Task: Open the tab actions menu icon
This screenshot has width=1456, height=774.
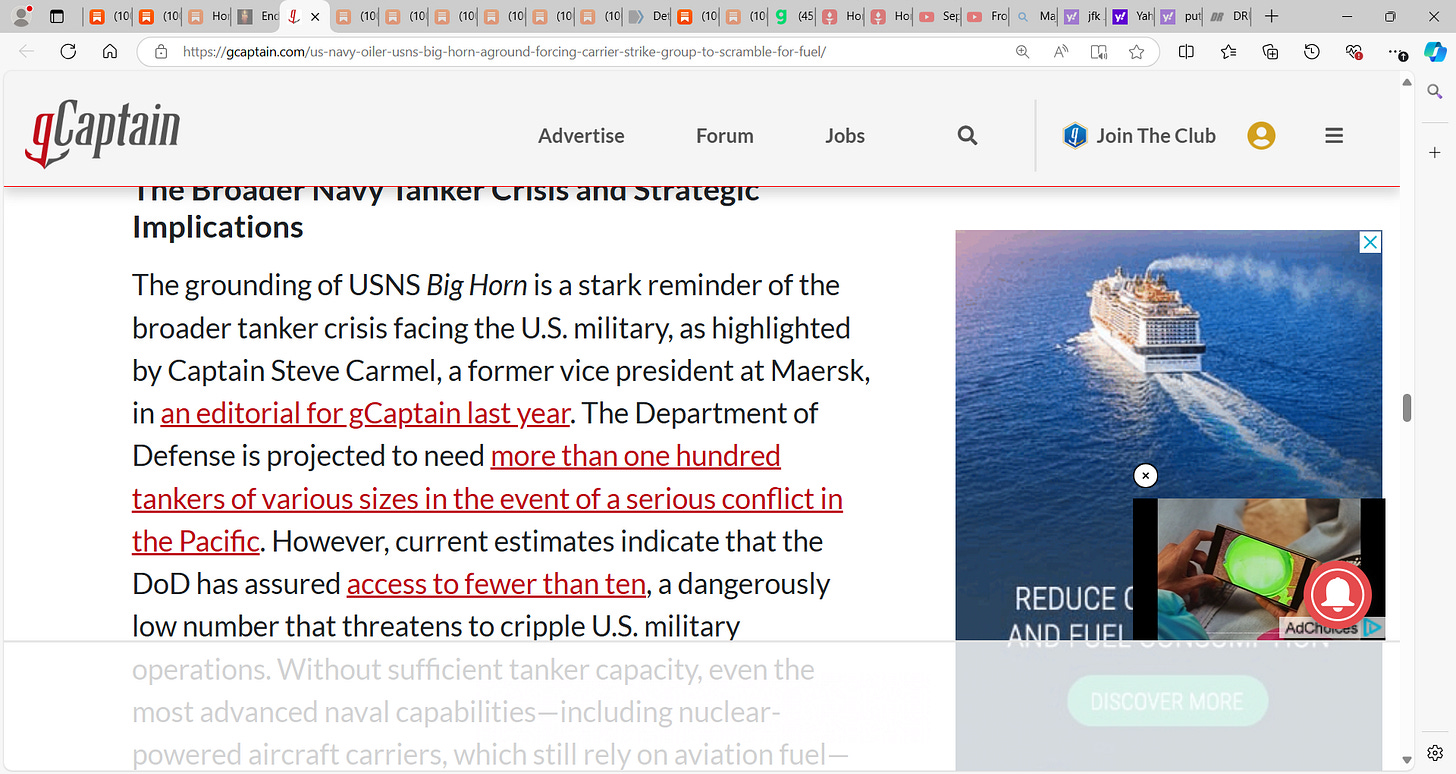Action: [x=57, y=16]
